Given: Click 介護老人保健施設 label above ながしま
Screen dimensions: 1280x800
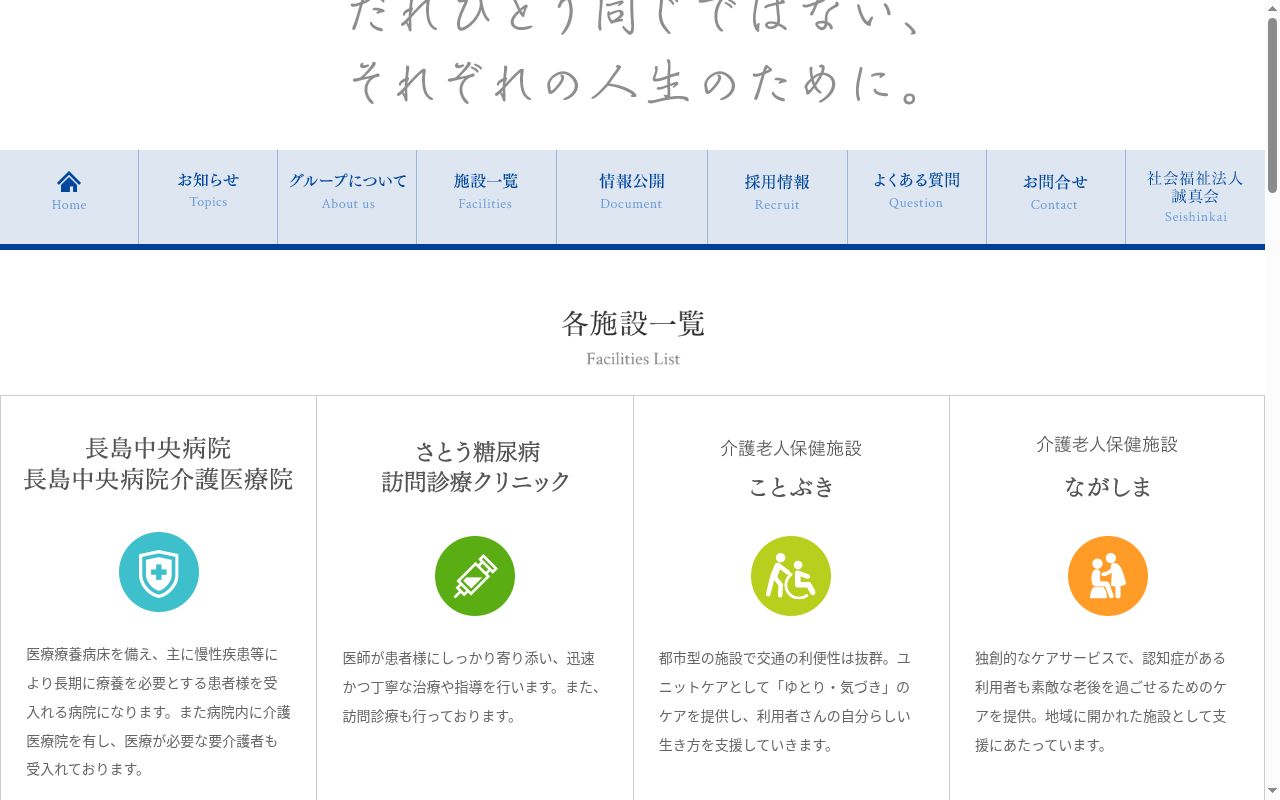Looking at the screenshot, I should point(1107,444).
